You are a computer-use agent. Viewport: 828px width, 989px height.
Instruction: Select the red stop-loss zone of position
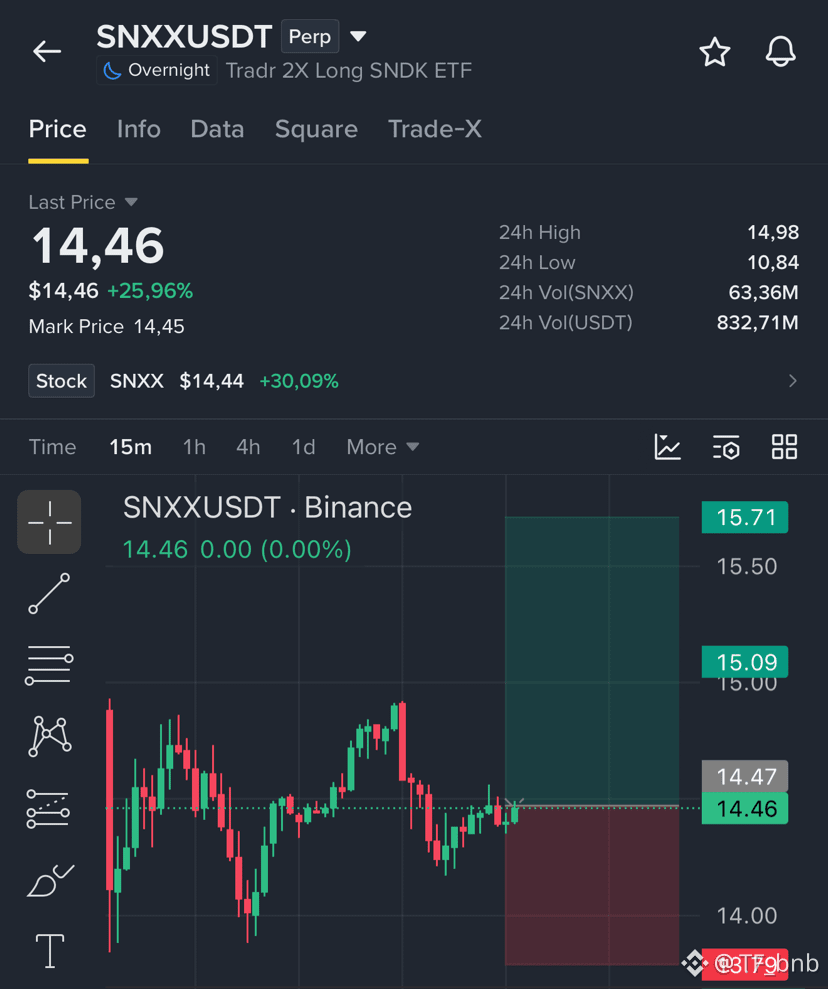592,886
